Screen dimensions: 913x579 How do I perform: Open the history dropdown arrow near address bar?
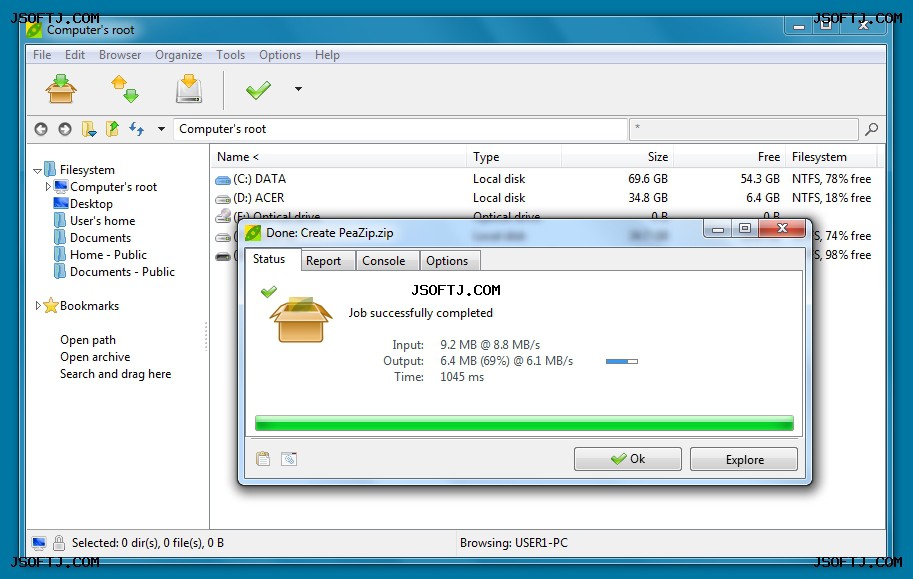point(161,129)
